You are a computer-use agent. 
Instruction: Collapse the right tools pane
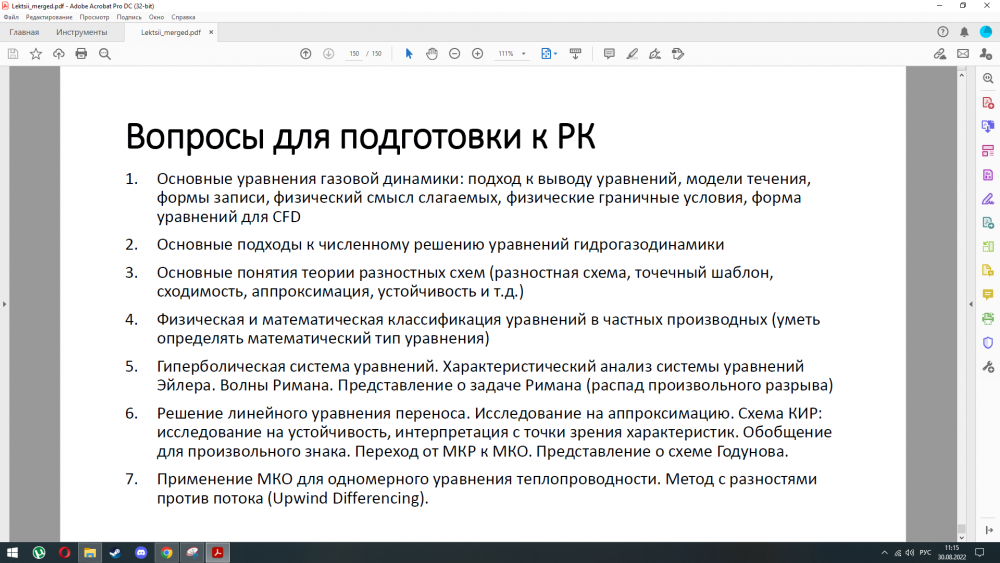click(969, 305)
